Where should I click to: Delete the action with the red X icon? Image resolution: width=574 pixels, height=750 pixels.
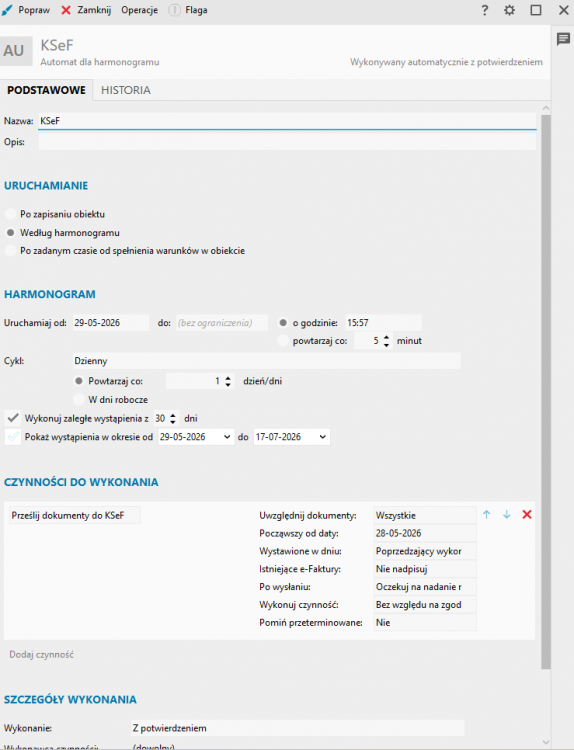click(527, 515)
